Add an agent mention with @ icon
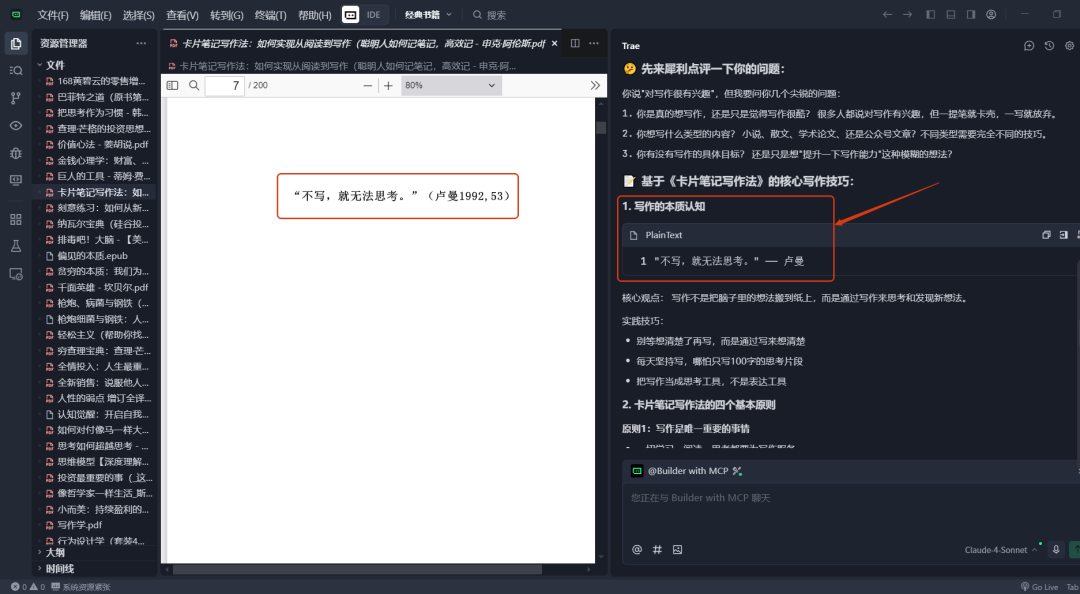This screenshot has width=1080, height=594. coord(637,550)
